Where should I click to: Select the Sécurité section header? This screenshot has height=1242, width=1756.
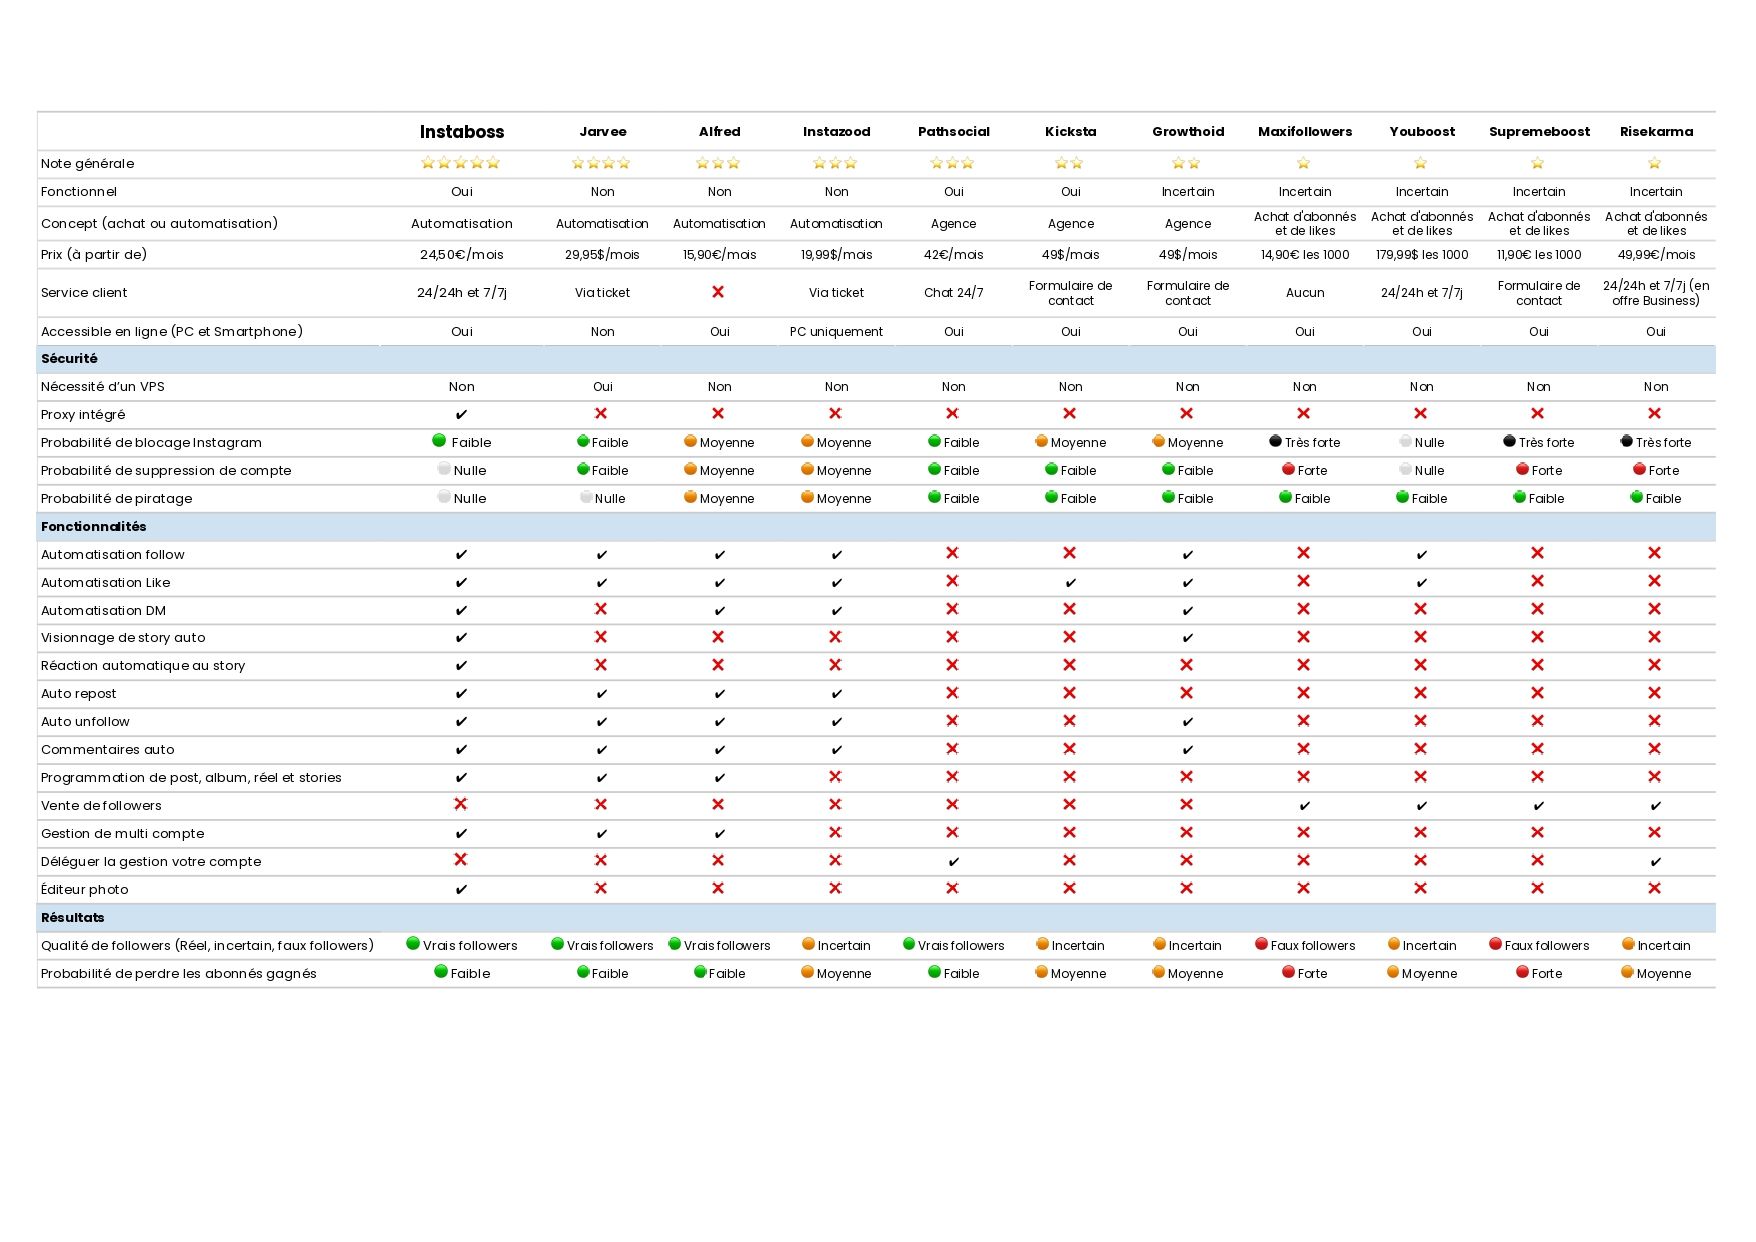point(876,359)
